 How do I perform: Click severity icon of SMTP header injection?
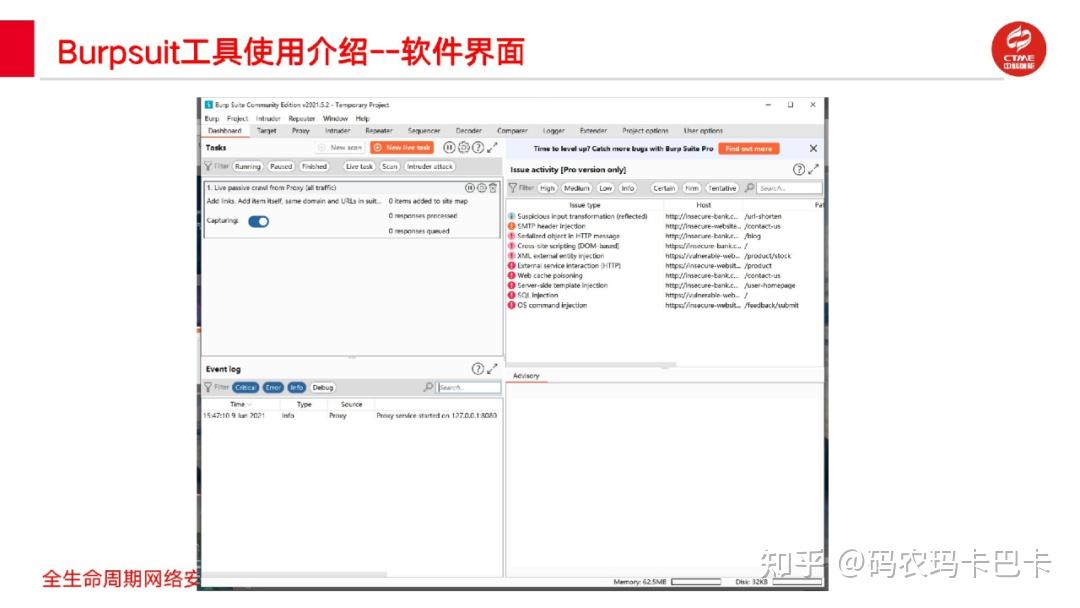click(512, 226)
